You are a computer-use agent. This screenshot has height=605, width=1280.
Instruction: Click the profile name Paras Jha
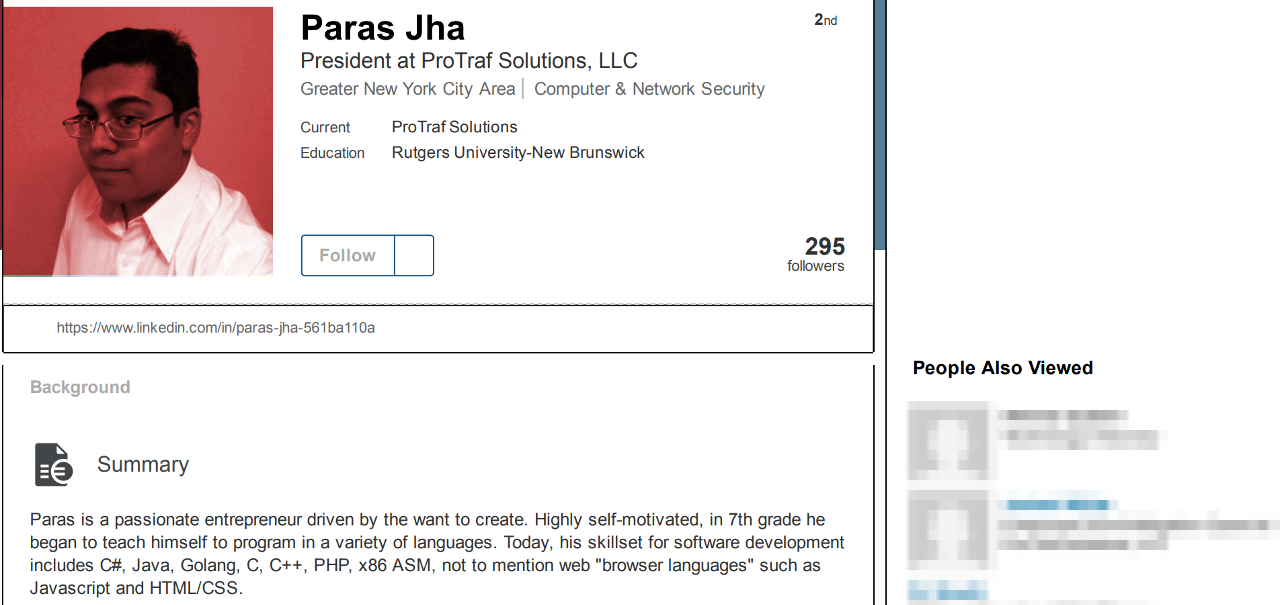pyautogui.click(x=383, y=28)
